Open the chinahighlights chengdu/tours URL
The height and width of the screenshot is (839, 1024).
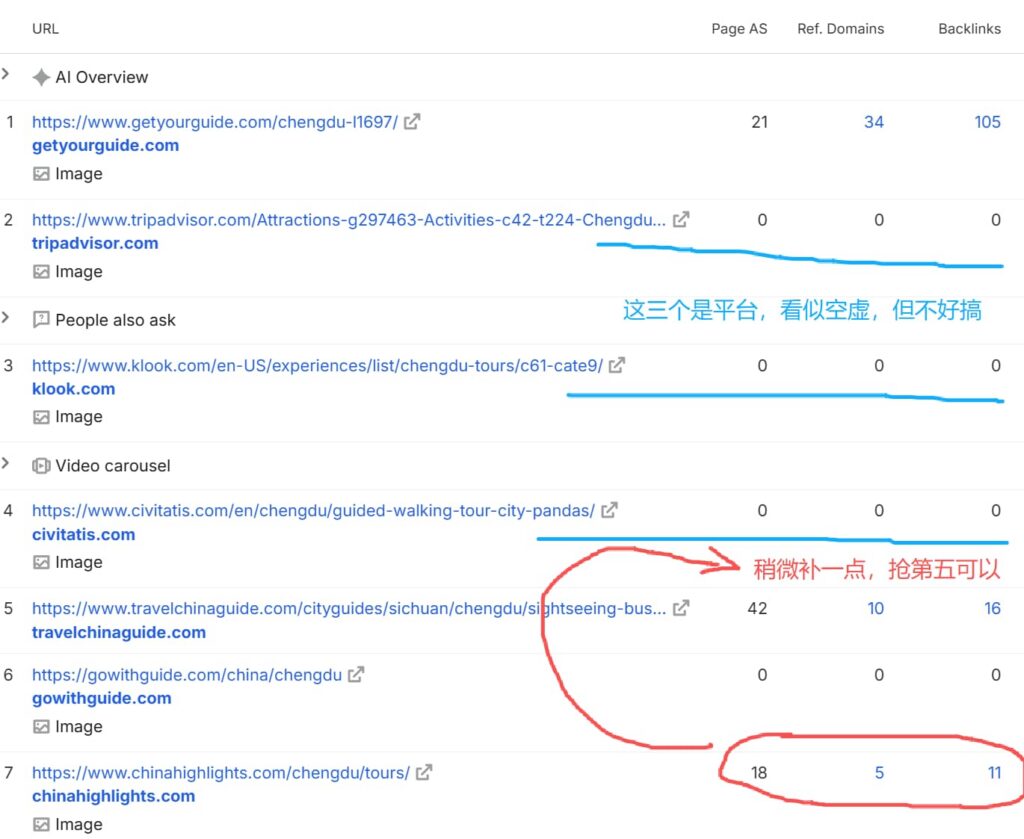coord(221,773)
